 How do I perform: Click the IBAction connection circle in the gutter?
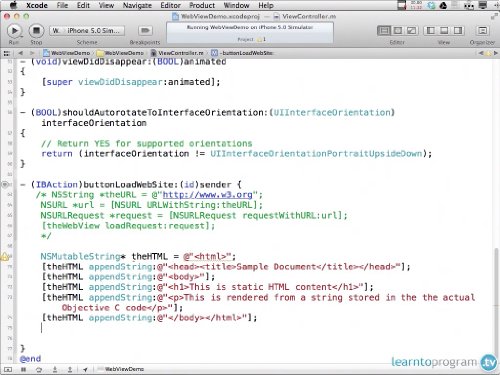coord(4,184)
